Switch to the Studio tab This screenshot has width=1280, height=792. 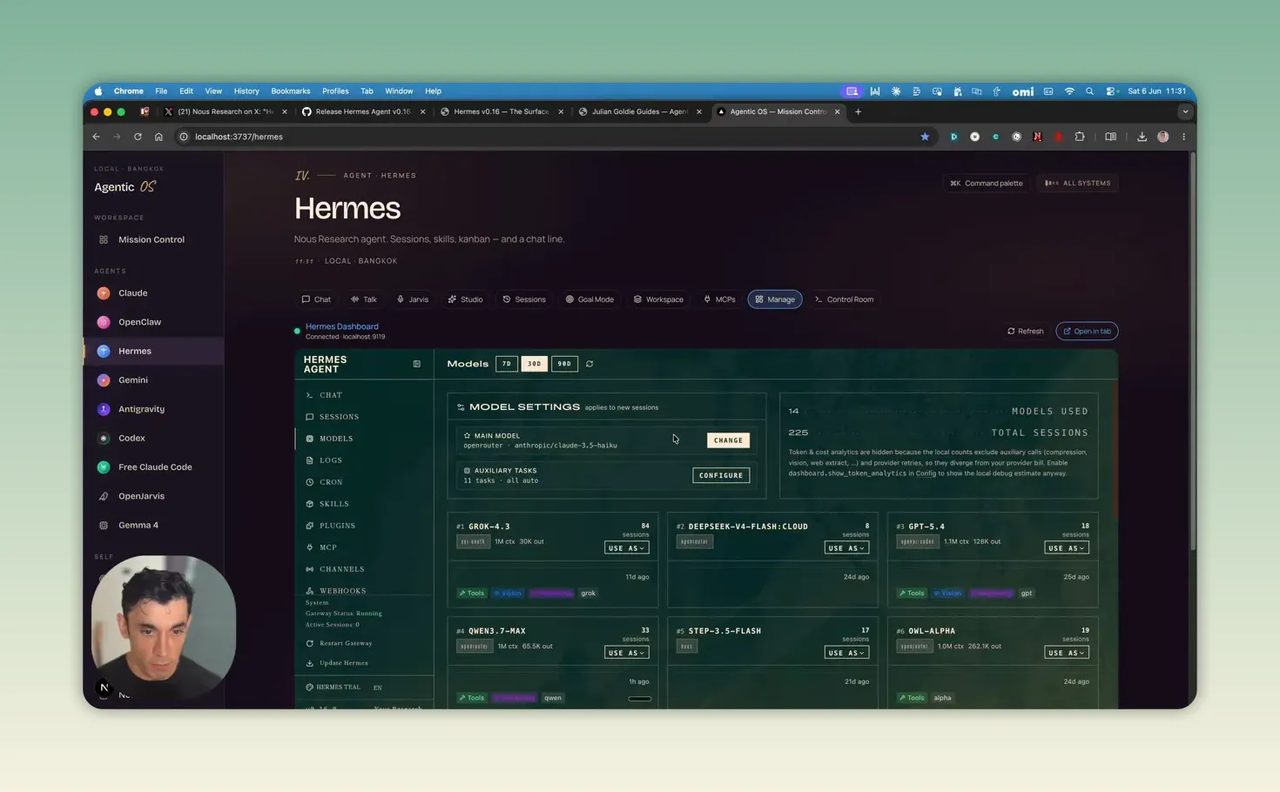(465, 299)
